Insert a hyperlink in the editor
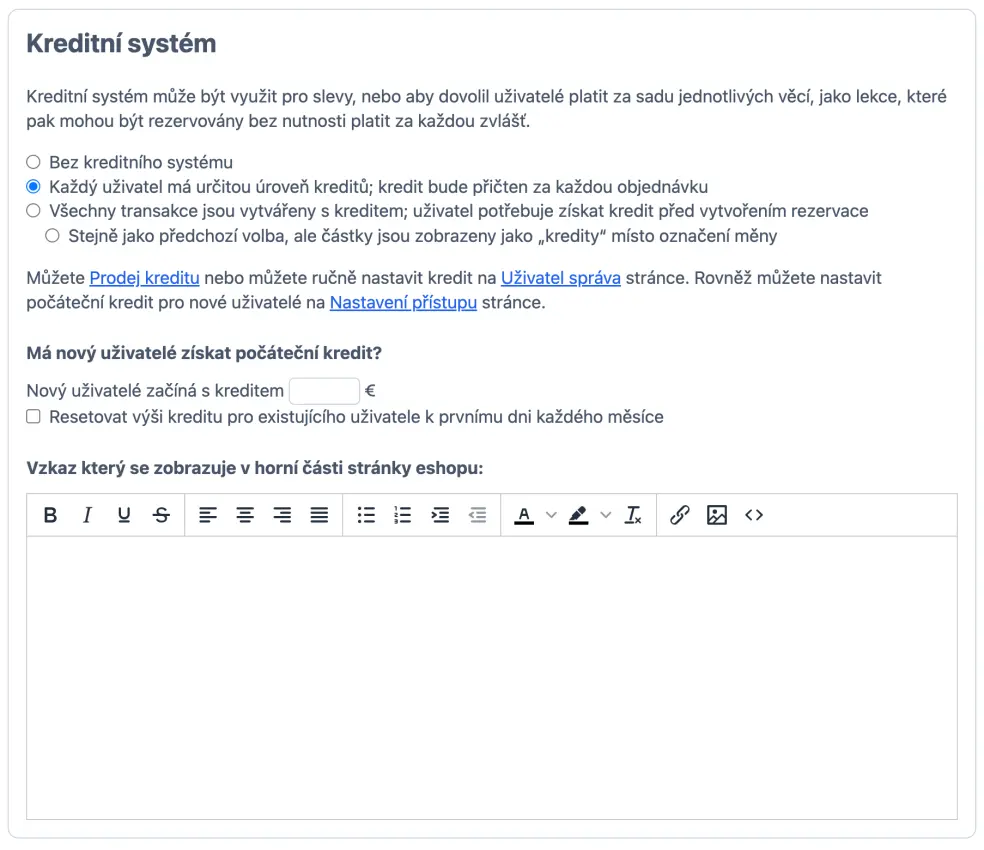This screenshot has height=850, width=984. [680, 515]
